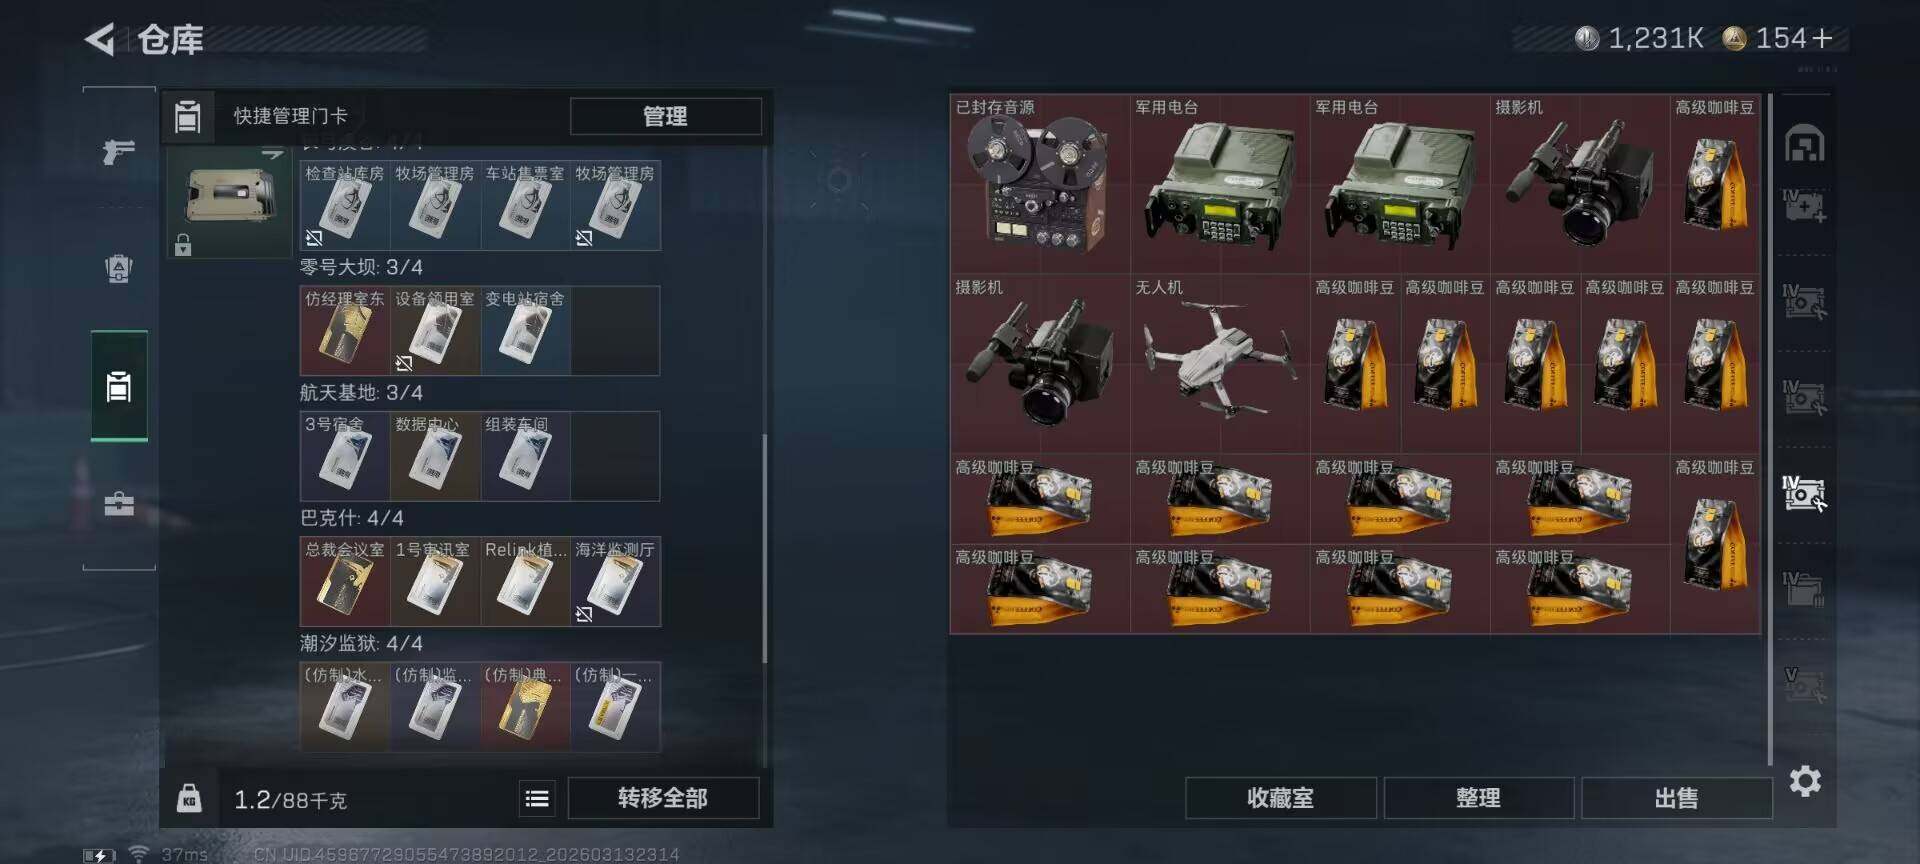Open the 收藏室 collection room

coord(1280,798)
